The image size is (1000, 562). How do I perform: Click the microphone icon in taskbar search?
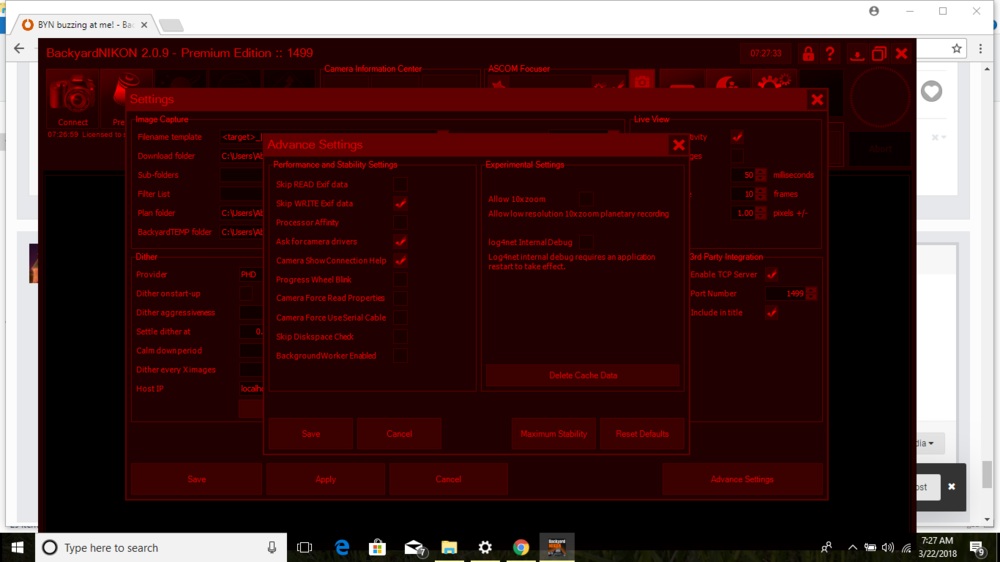pos(272,547)
